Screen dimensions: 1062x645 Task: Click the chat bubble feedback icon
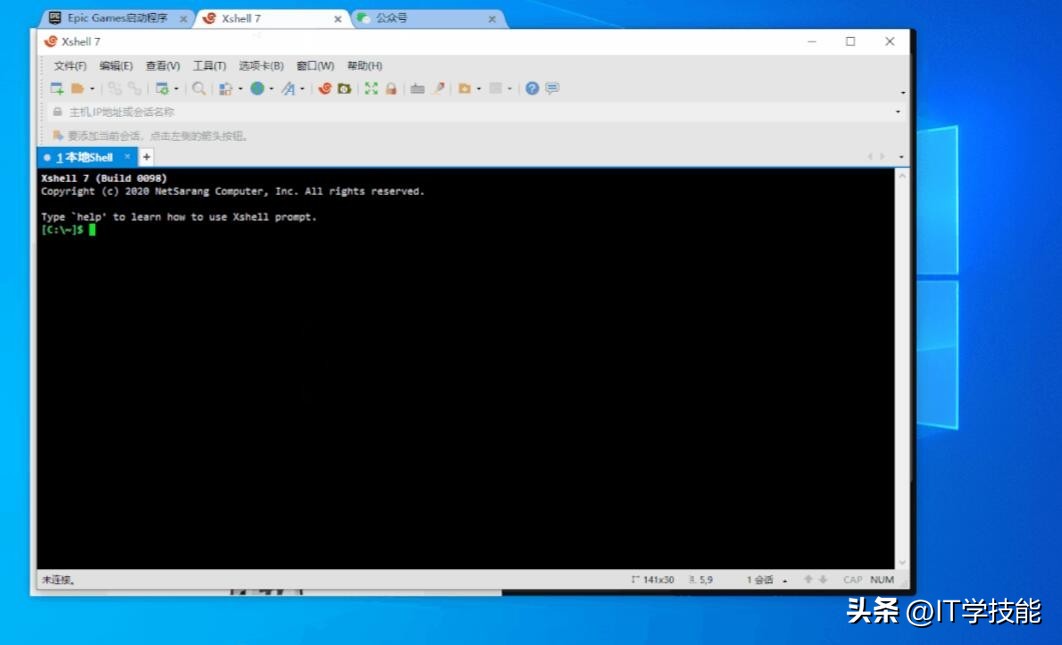tap(553, 89)
